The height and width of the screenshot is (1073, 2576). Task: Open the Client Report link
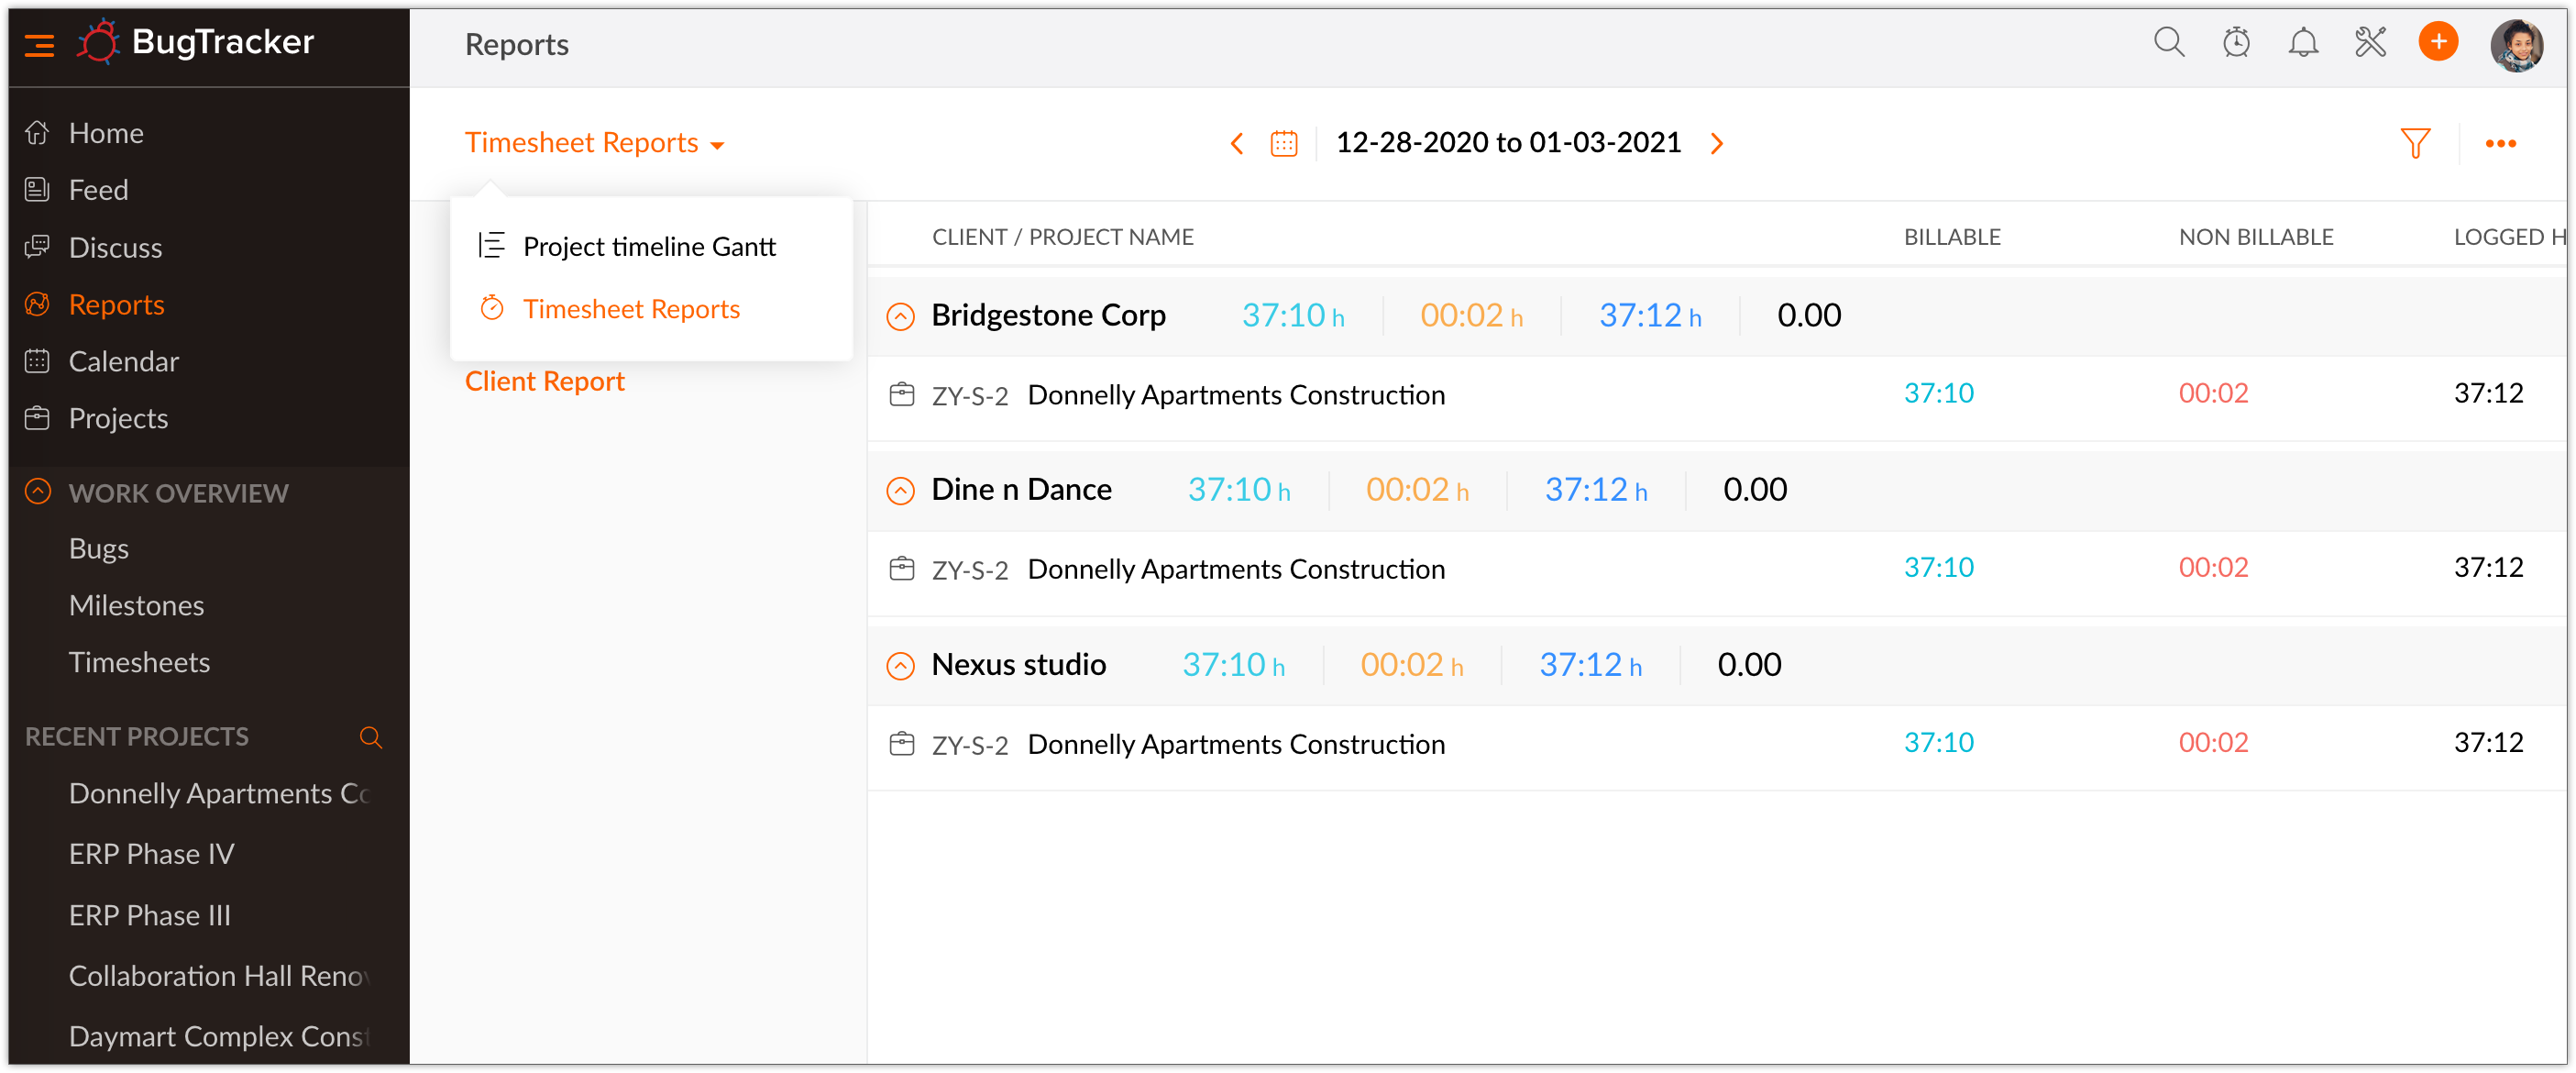(545, 381)
